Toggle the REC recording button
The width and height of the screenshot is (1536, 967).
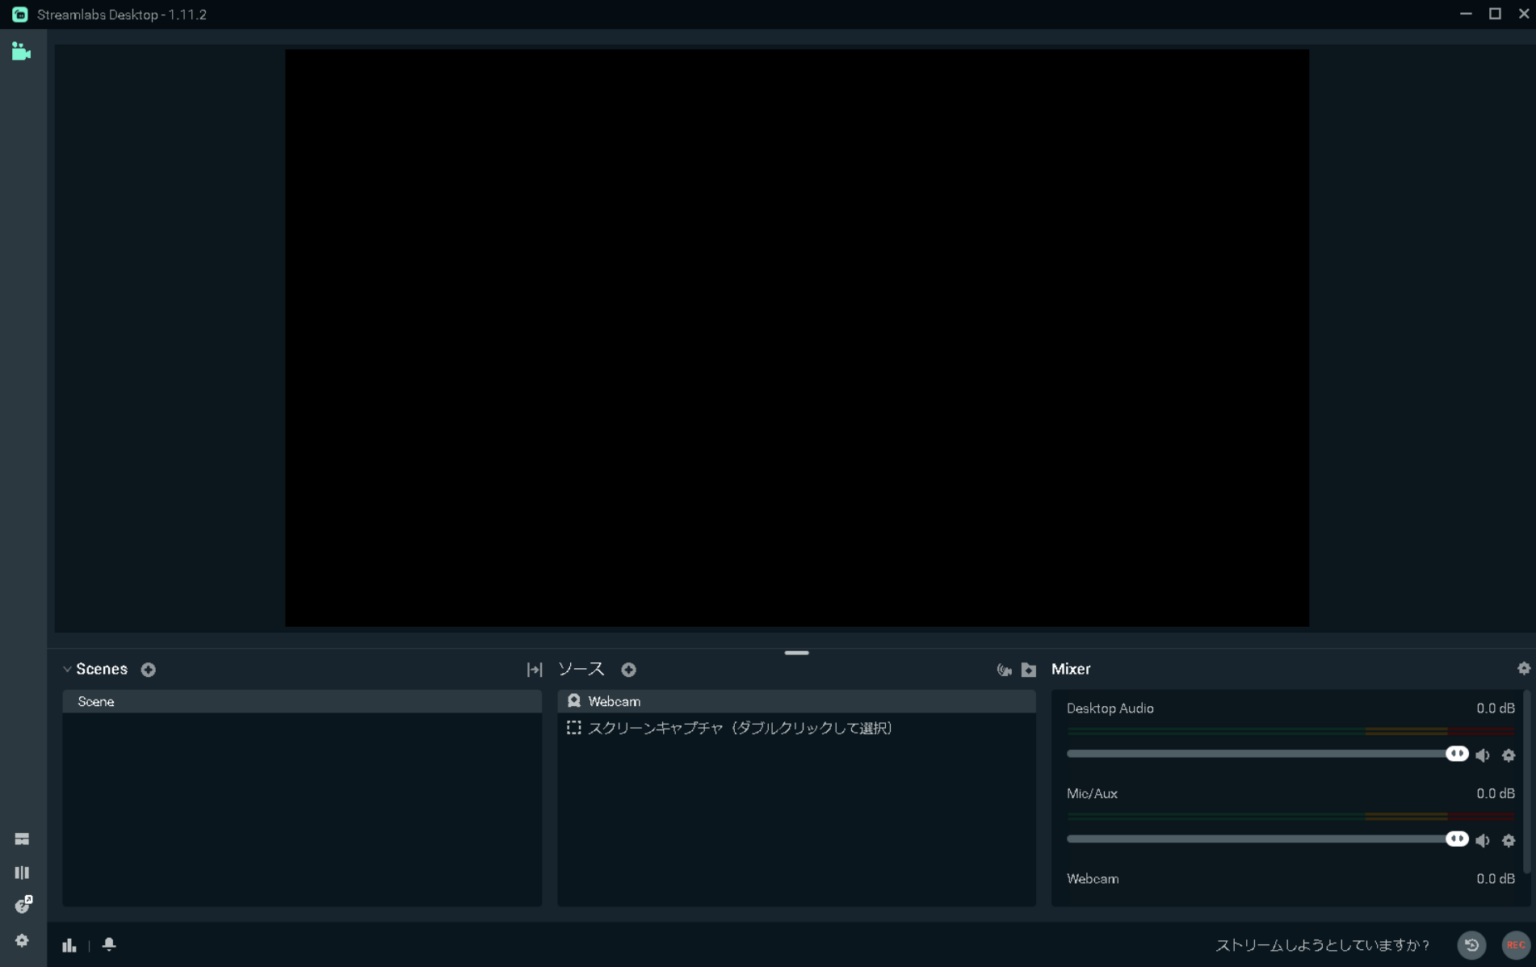pos(1516,945)
